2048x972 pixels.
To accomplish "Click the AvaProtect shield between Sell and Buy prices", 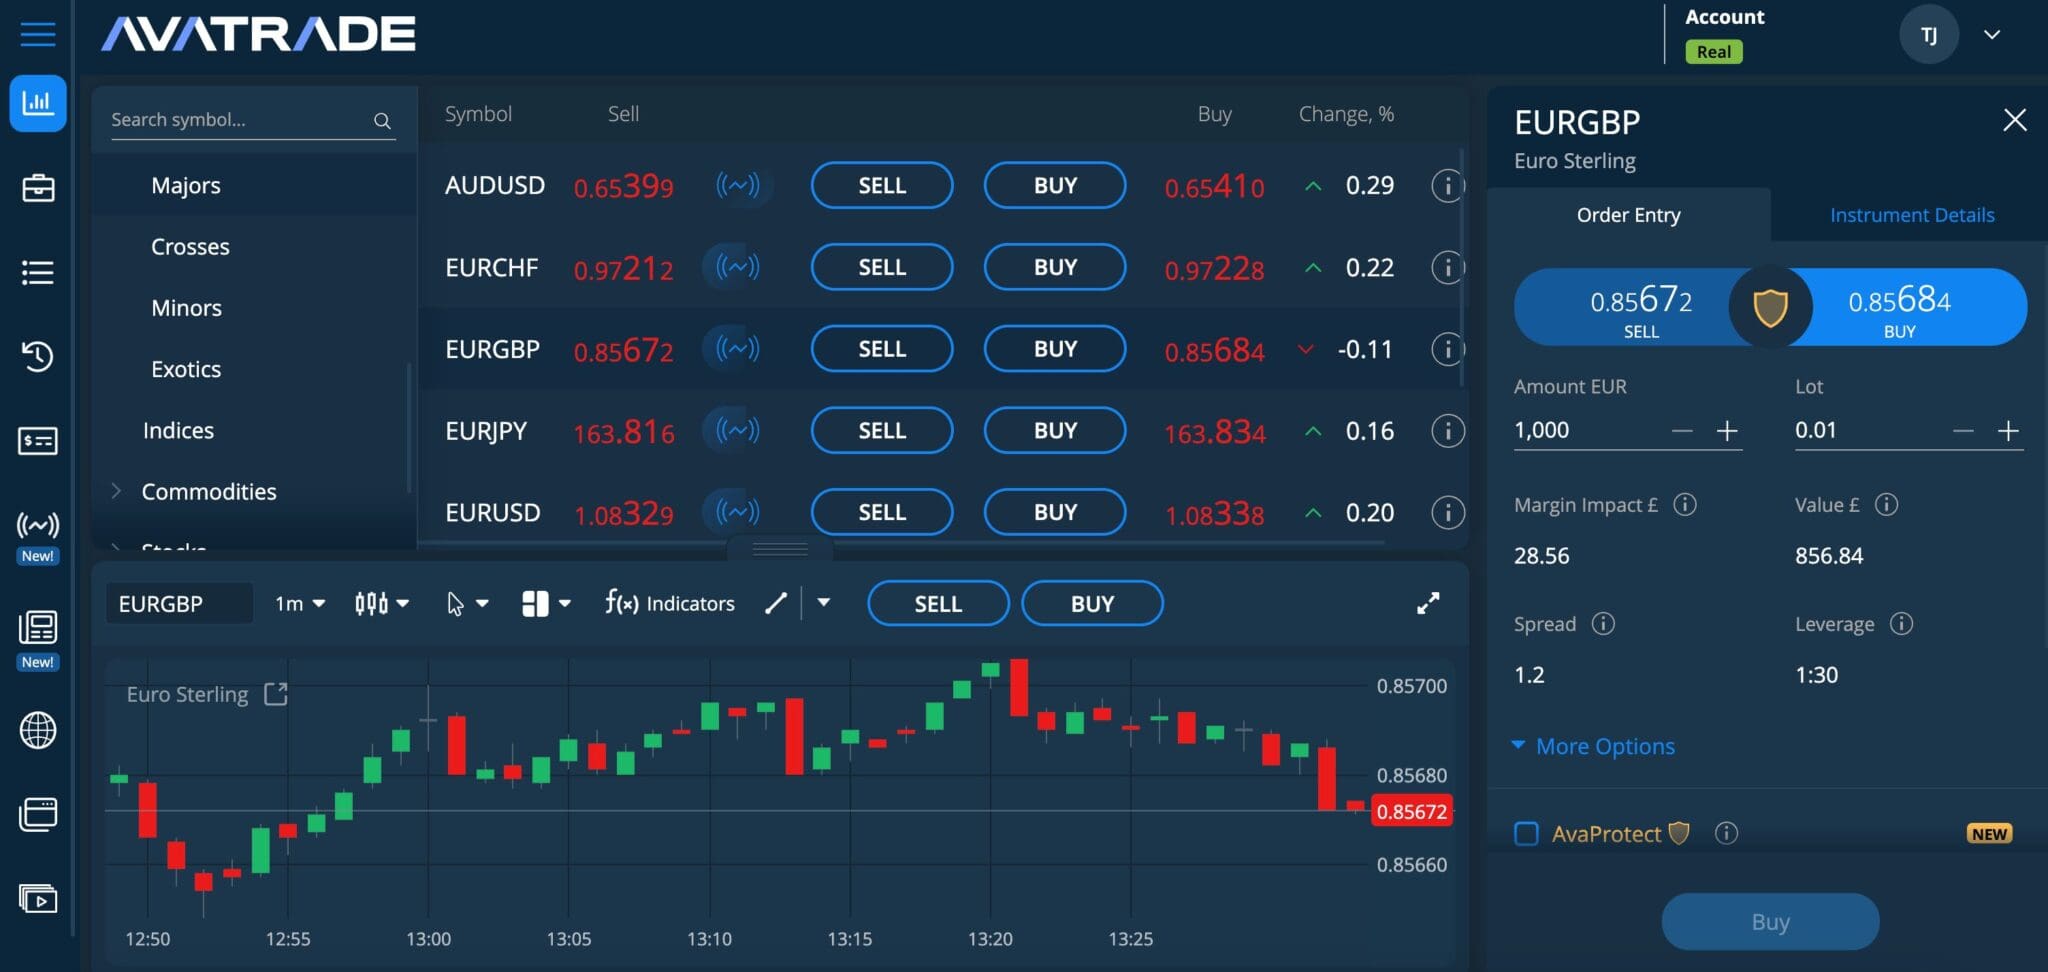I will click(x=1771, y=307).
